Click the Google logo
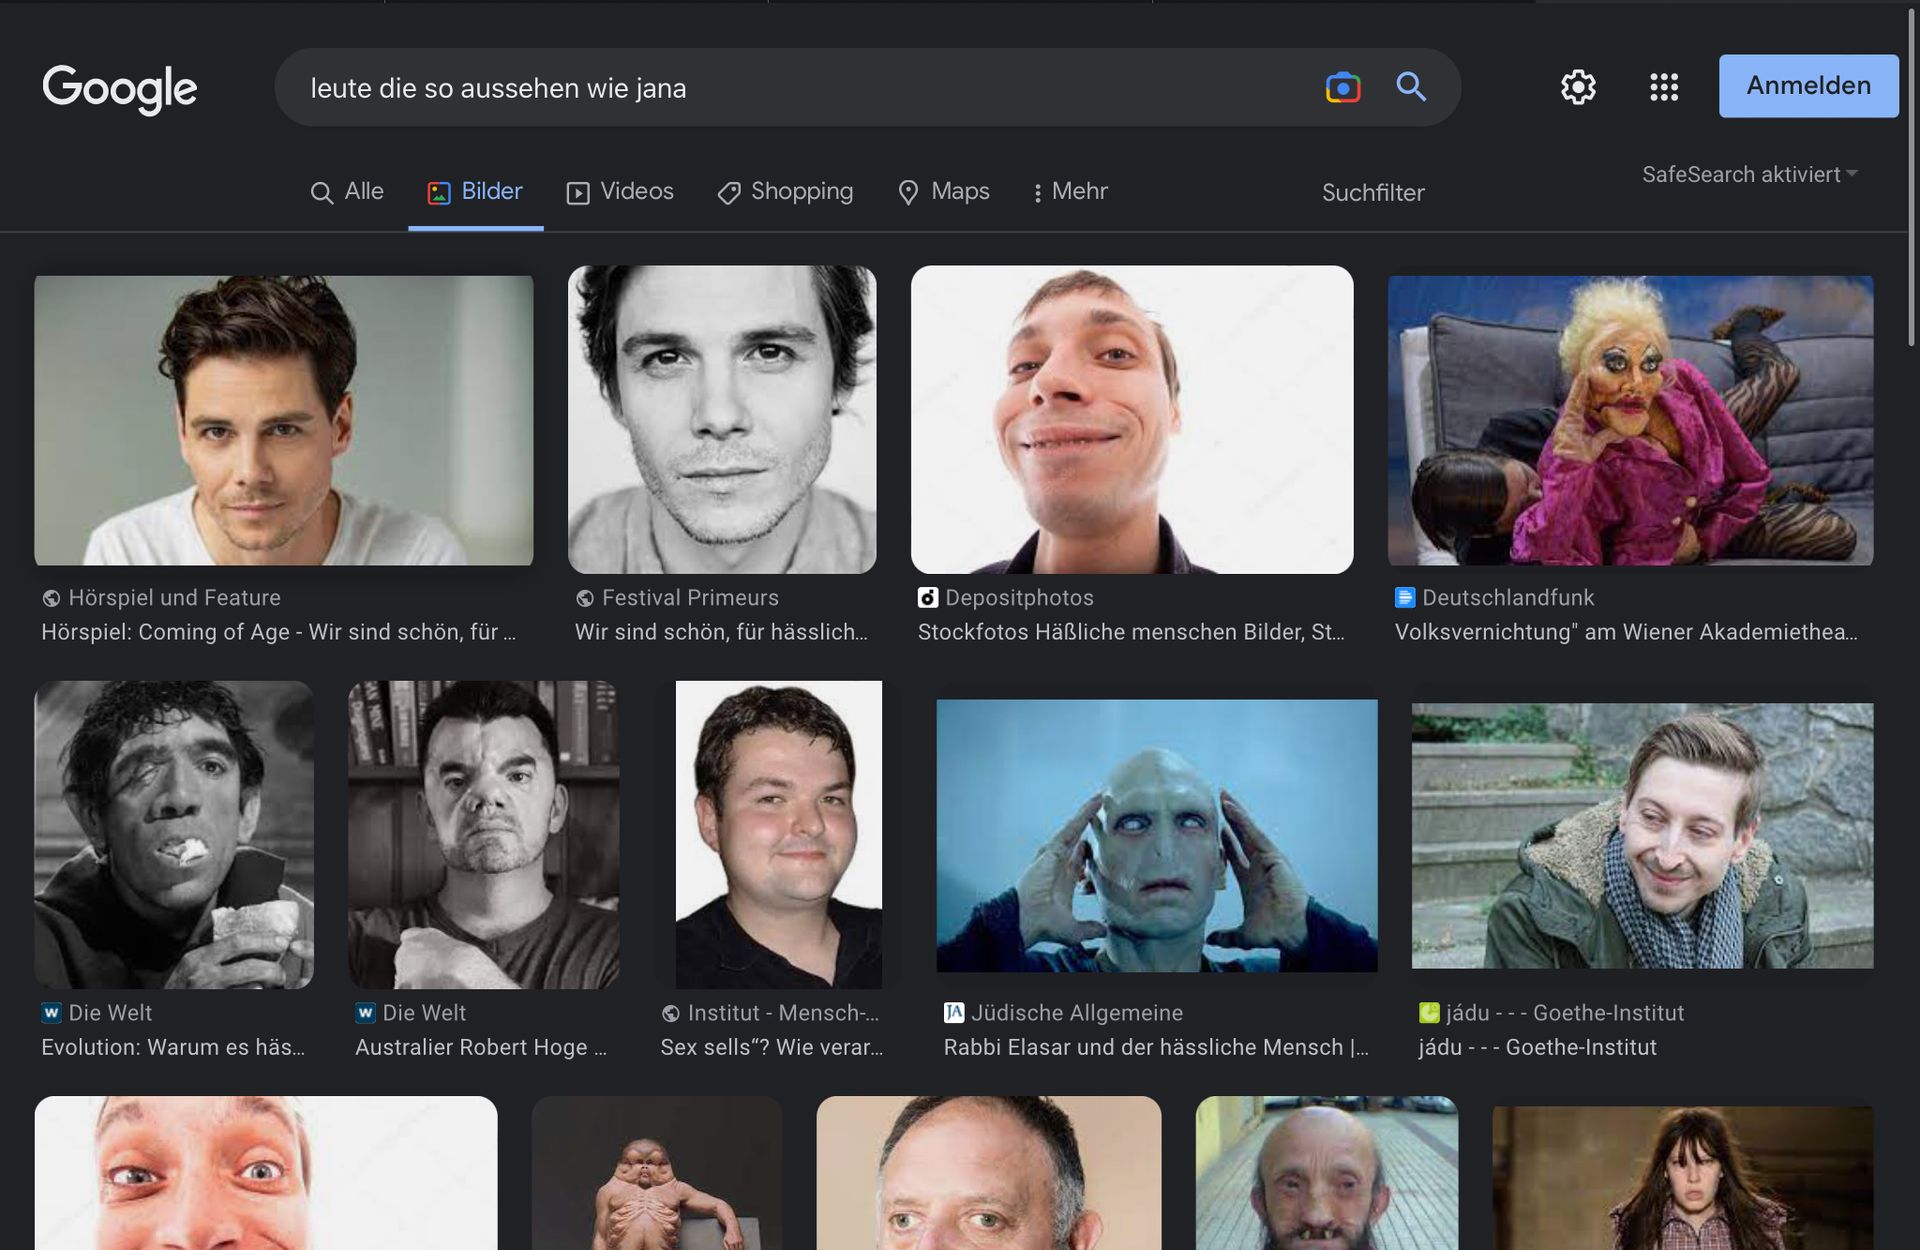1920x1250 pixels. click(120, 88)
